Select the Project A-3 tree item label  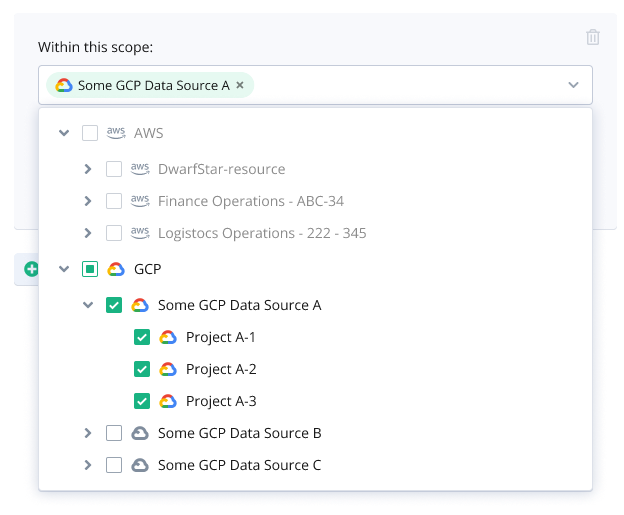tap(221, 401)
